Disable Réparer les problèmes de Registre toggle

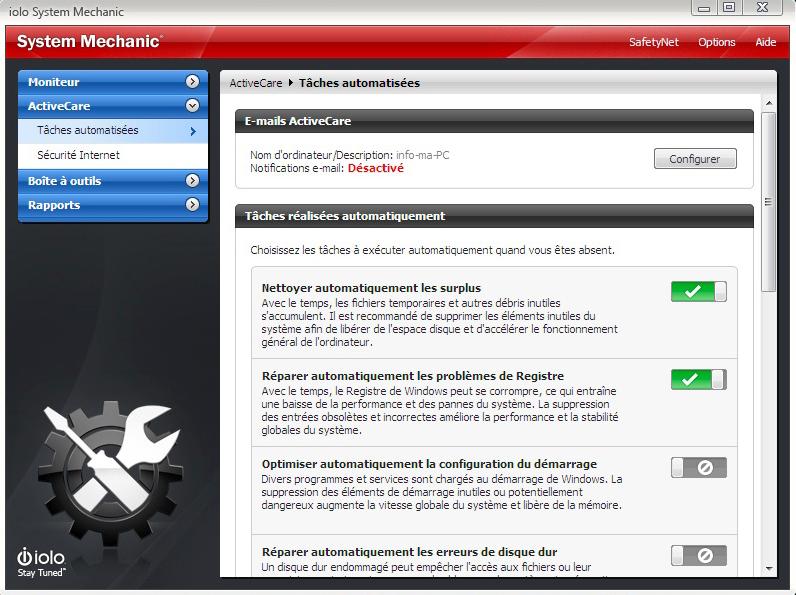pos(699,379)
